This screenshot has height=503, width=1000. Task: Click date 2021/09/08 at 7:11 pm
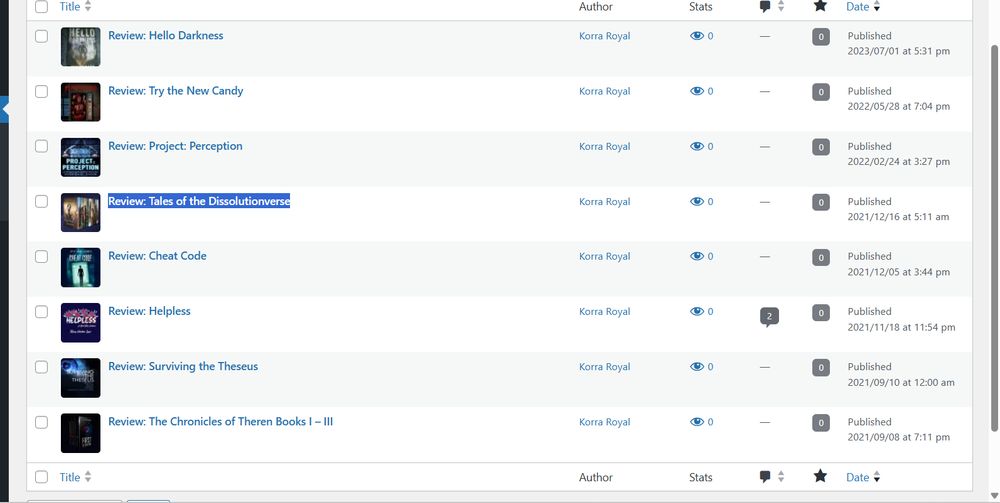[899, 437]
